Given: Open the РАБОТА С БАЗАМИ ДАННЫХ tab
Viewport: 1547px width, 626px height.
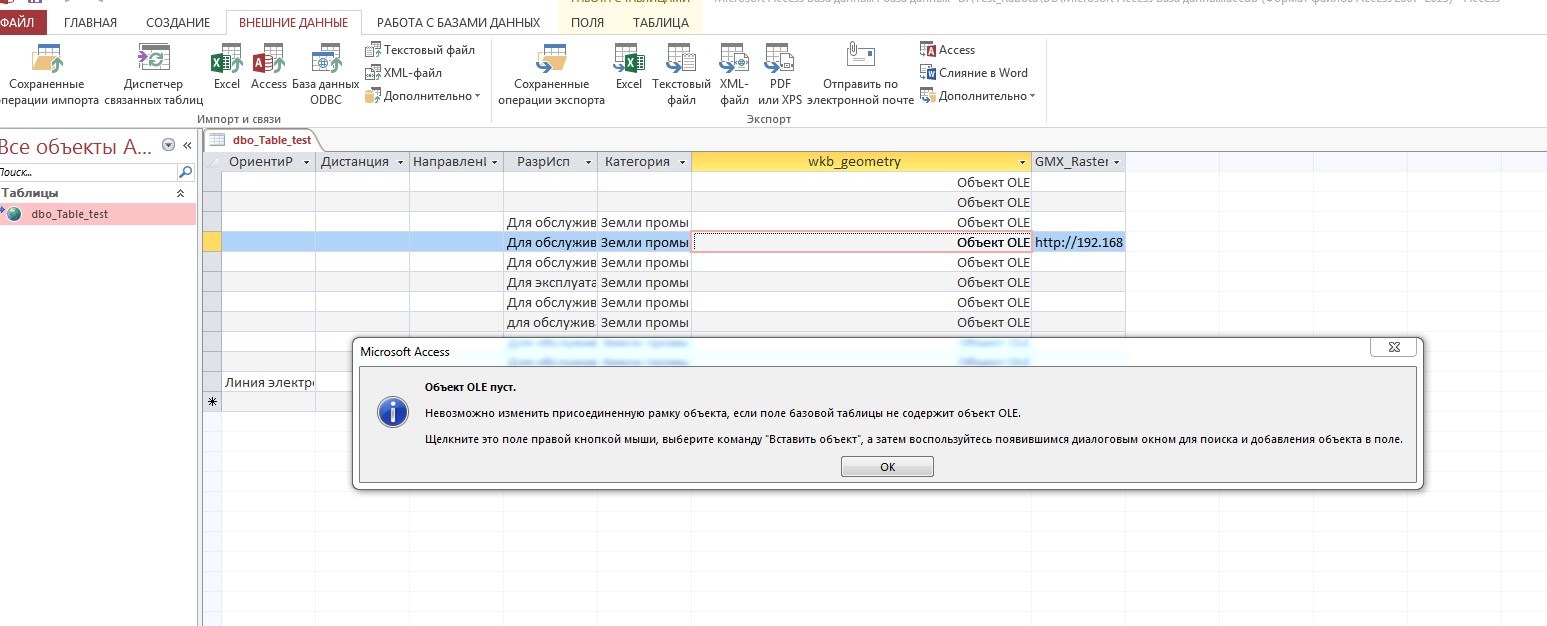Looking at the screenshot, I should point(458,22).
